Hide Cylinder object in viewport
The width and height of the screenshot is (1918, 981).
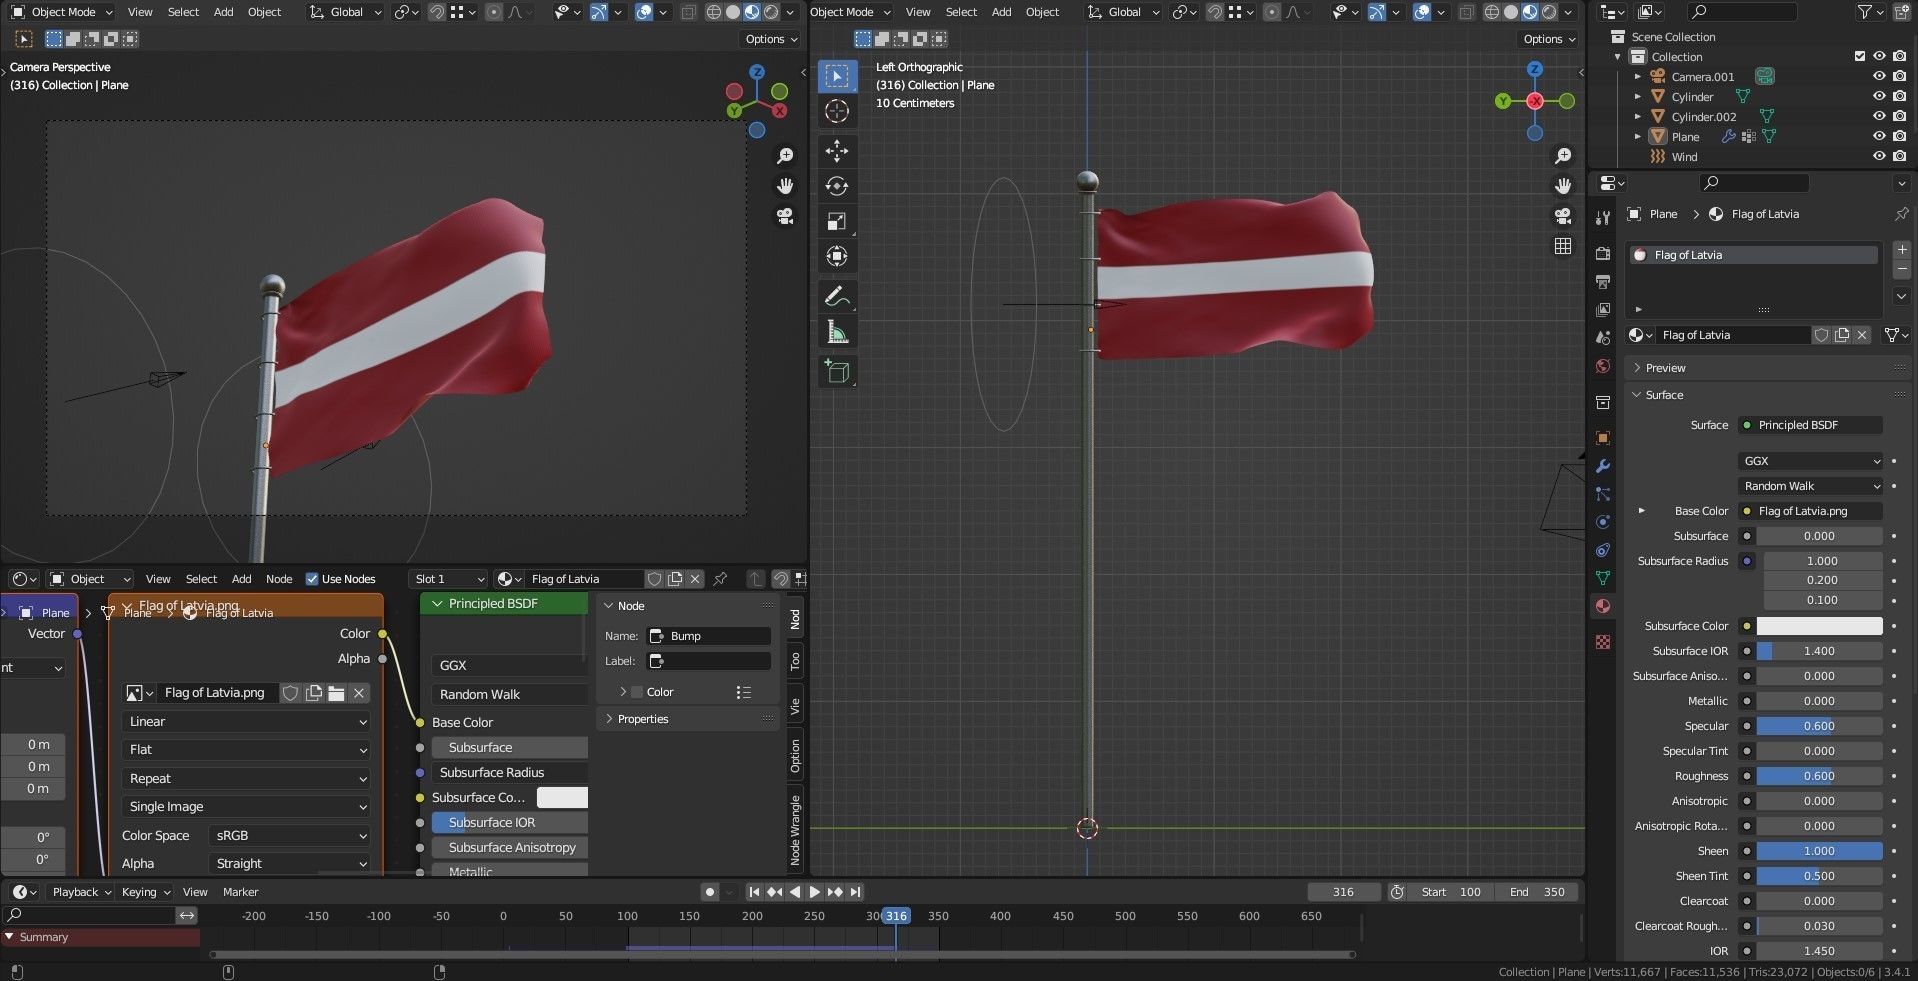[1879, 97]
